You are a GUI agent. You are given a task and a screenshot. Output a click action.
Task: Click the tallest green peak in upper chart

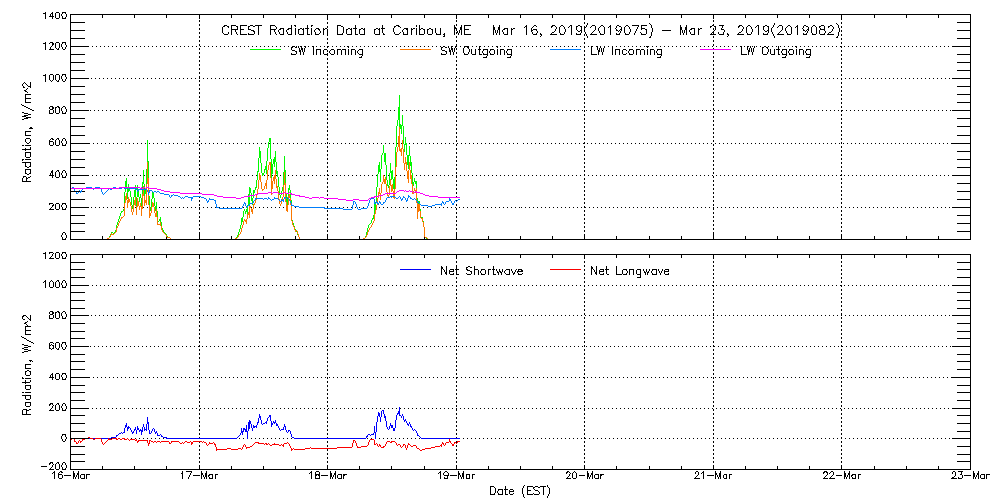400,97
